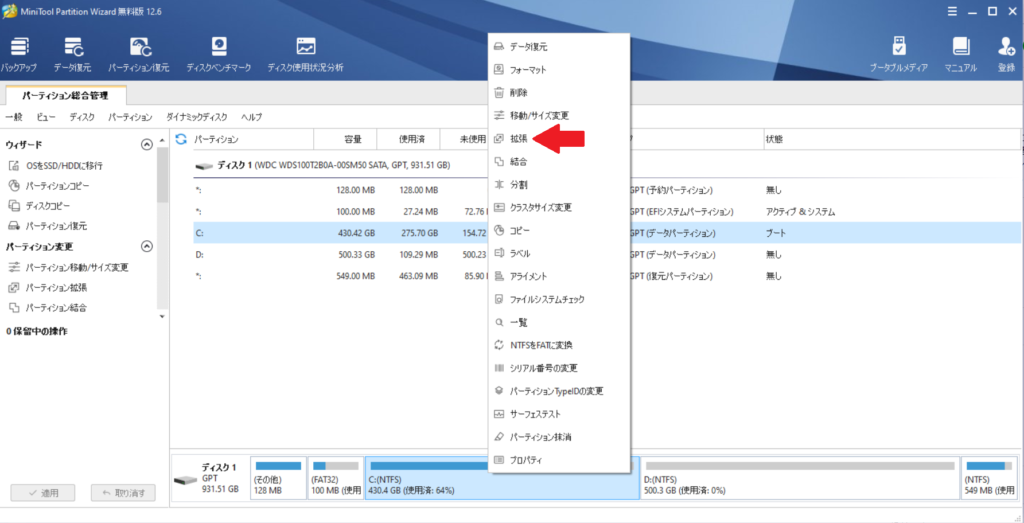Click パーティション結合 in the sidebar
The image size is (1024, 523).
(48, 308)
